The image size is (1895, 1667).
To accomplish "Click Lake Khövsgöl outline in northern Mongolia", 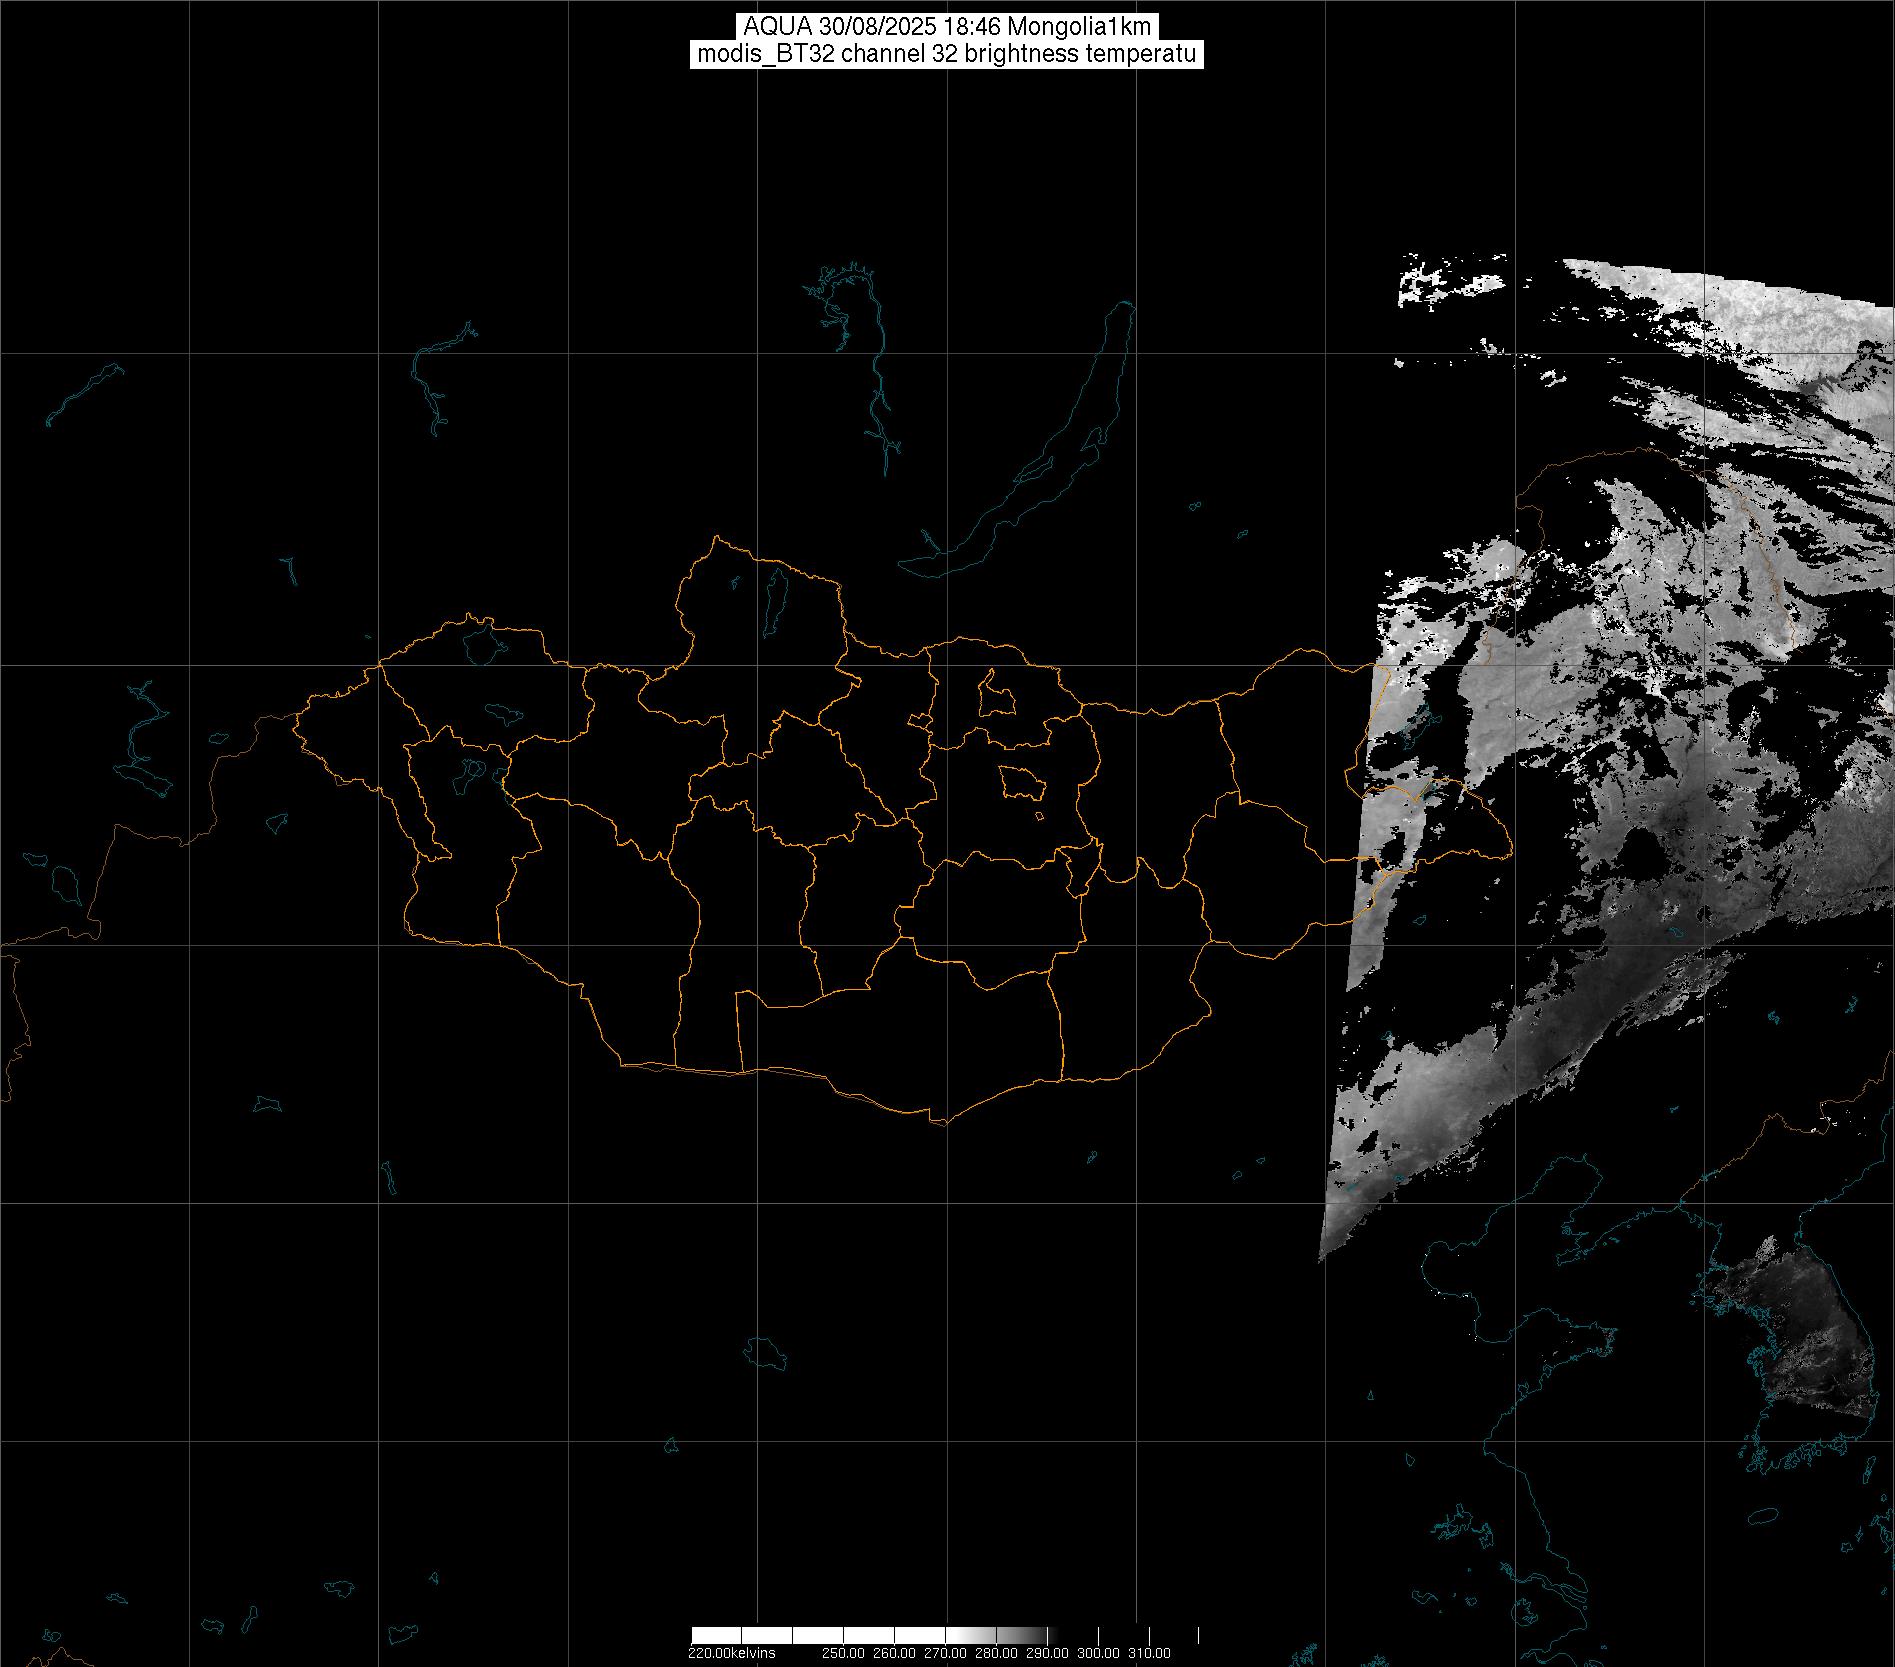I will click(773, 603).
